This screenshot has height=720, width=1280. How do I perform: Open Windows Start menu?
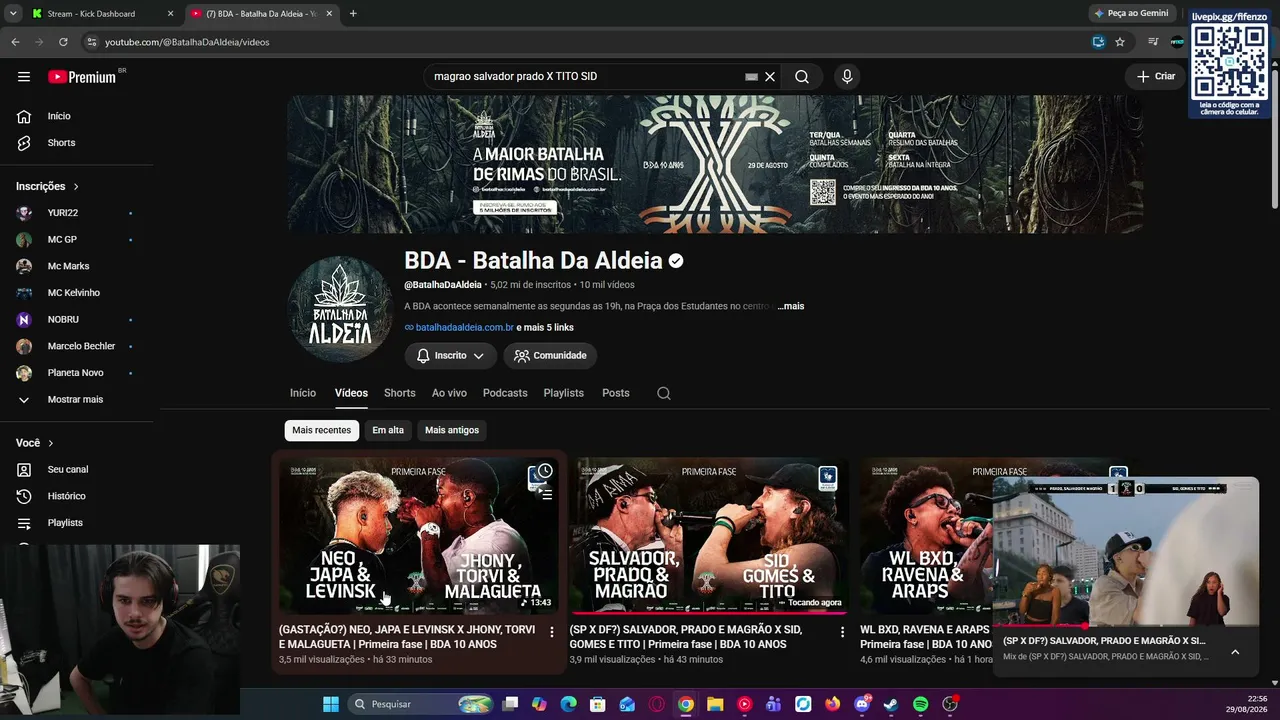click(x=331, y=704)
